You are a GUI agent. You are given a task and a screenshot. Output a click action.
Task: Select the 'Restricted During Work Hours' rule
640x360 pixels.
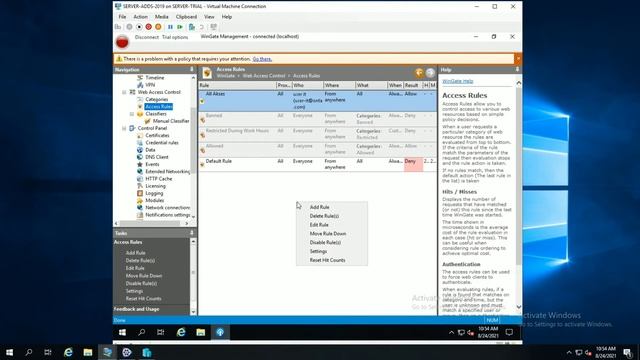coord(318,134)
